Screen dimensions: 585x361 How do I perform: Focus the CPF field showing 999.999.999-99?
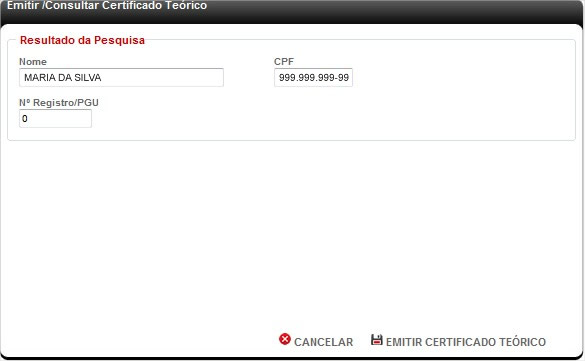coord(313,78)
